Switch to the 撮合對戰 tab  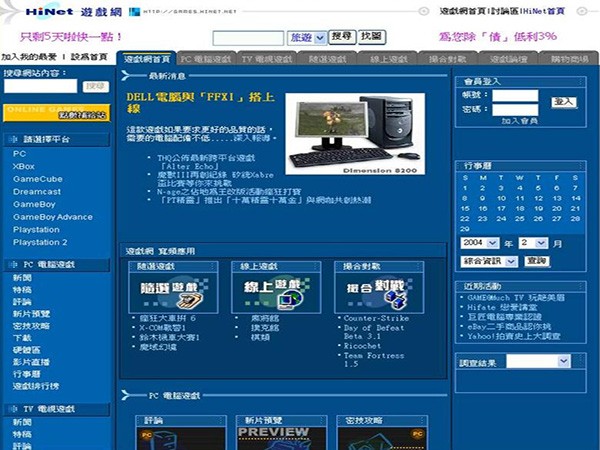[x=448, y=59]
